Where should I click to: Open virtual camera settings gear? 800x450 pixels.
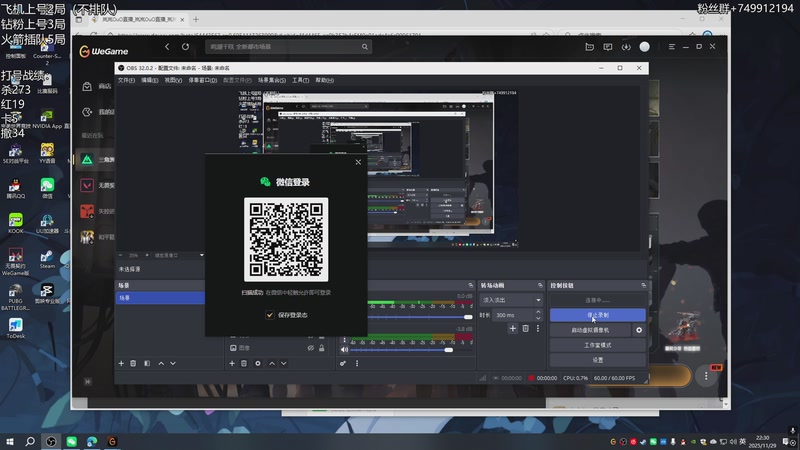[x=639, y=330]
